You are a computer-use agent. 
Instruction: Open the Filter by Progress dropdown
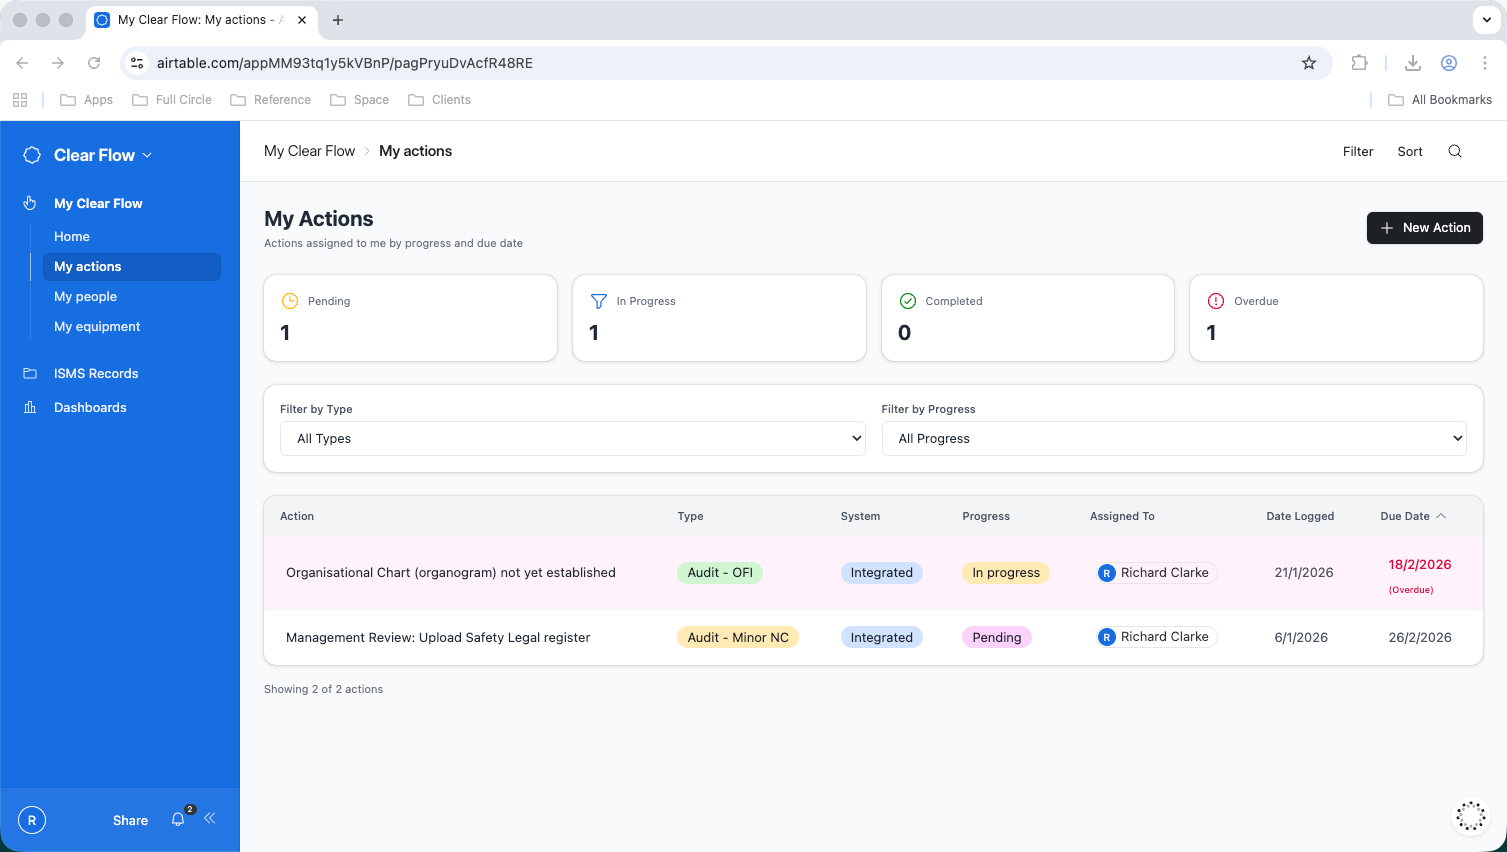1174,439
